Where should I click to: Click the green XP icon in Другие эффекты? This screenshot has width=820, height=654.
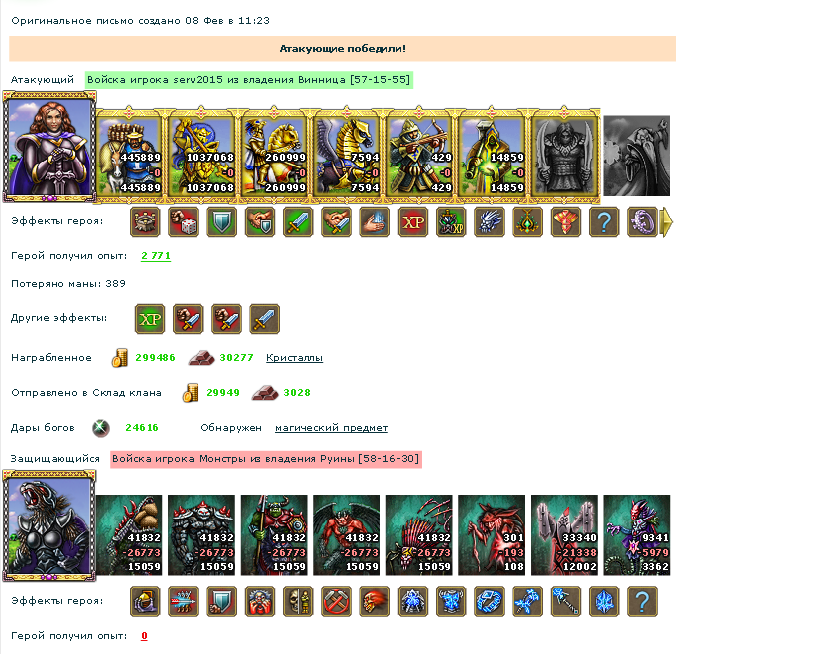[x=150, y=319]
